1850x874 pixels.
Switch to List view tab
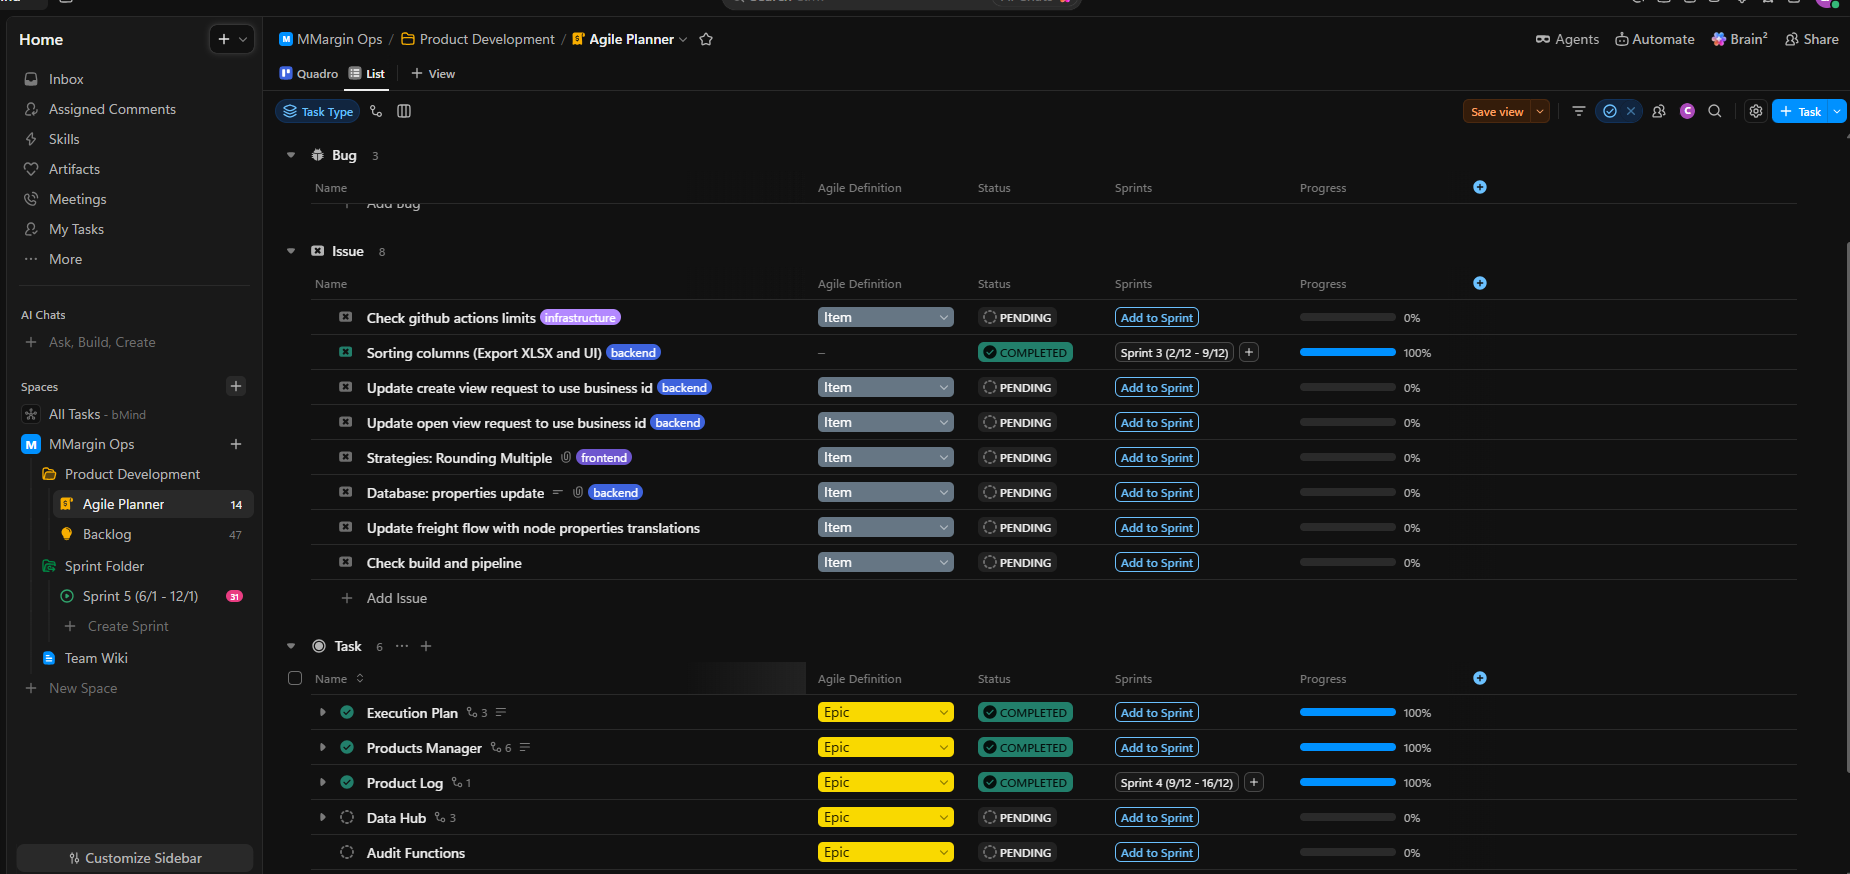[x=367, y=73]
